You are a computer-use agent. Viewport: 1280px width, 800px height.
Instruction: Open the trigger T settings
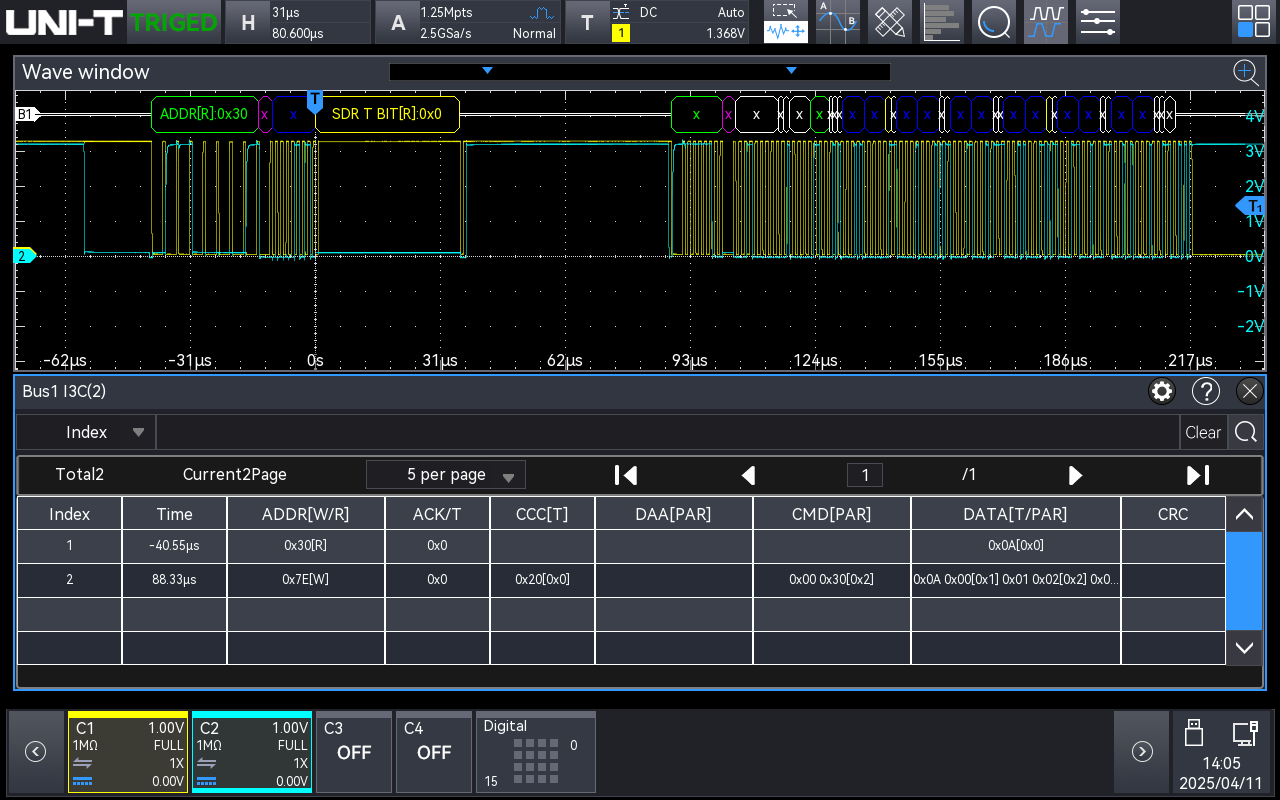tap(657, 22)
